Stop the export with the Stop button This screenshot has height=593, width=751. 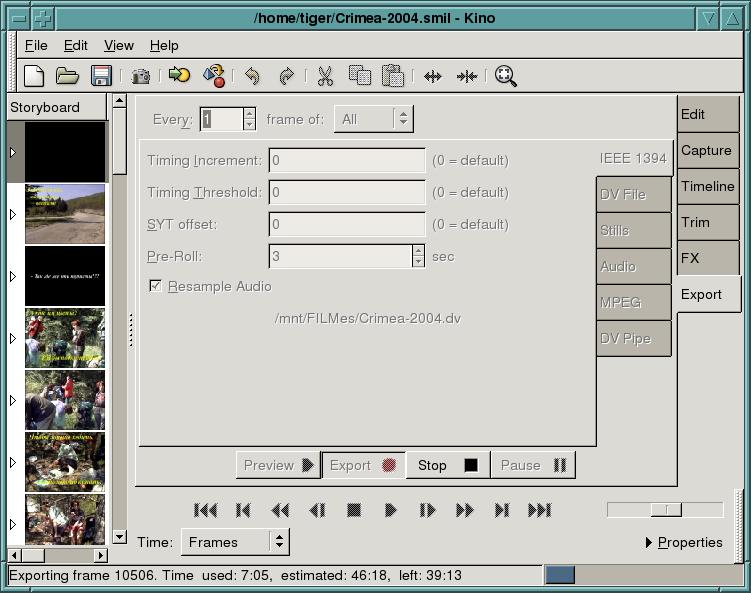click(447, 465)
